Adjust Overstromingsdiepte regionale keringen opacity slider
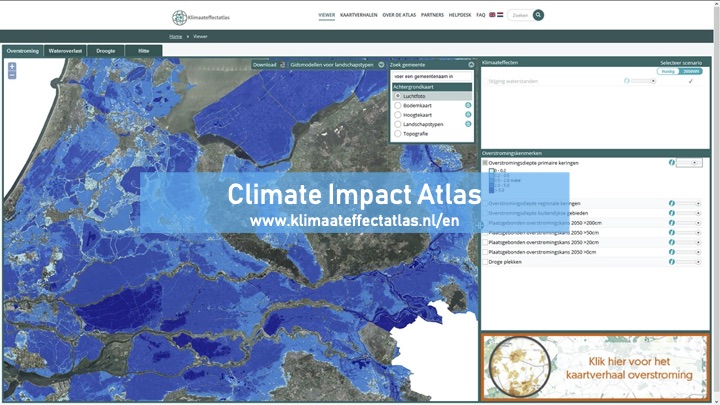Viewport: 720px width, 405px height. click(688, 203)
